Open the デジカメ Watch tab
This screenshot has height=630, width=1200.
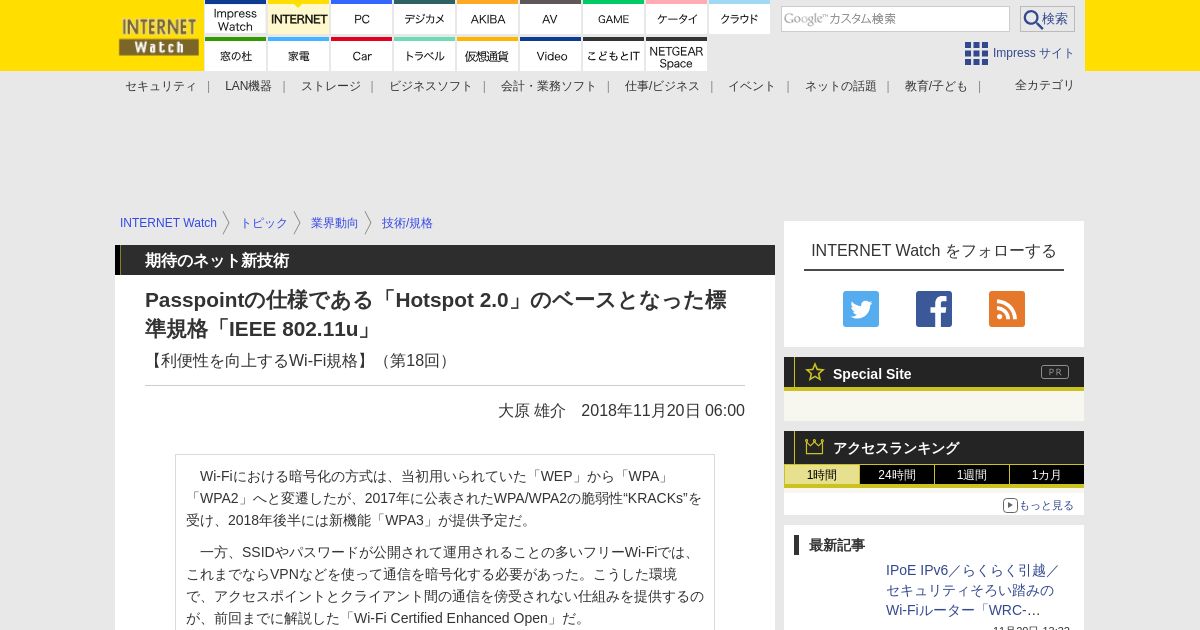pos(425,18)
